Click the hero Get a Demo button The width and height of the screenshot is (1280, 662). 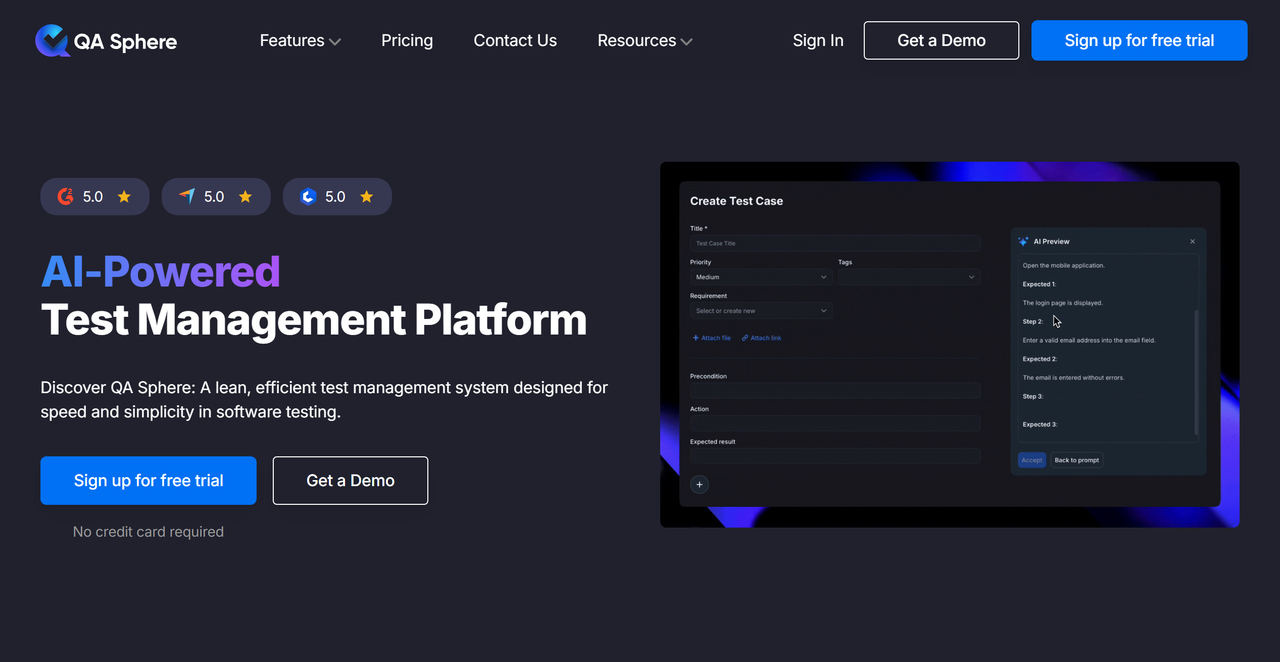point(350,481)
